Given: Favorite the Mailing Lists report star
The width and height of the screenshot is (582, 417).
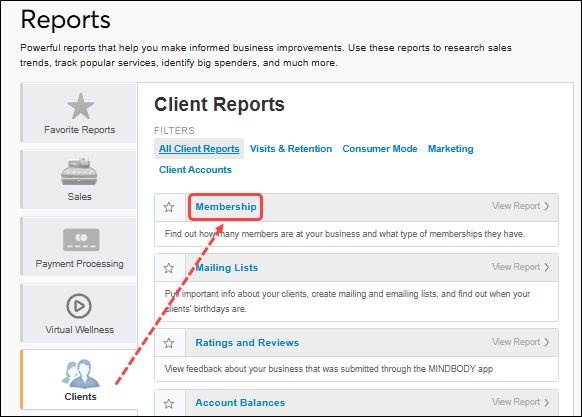Looking at the screenshot, I should tap(169, 268).
